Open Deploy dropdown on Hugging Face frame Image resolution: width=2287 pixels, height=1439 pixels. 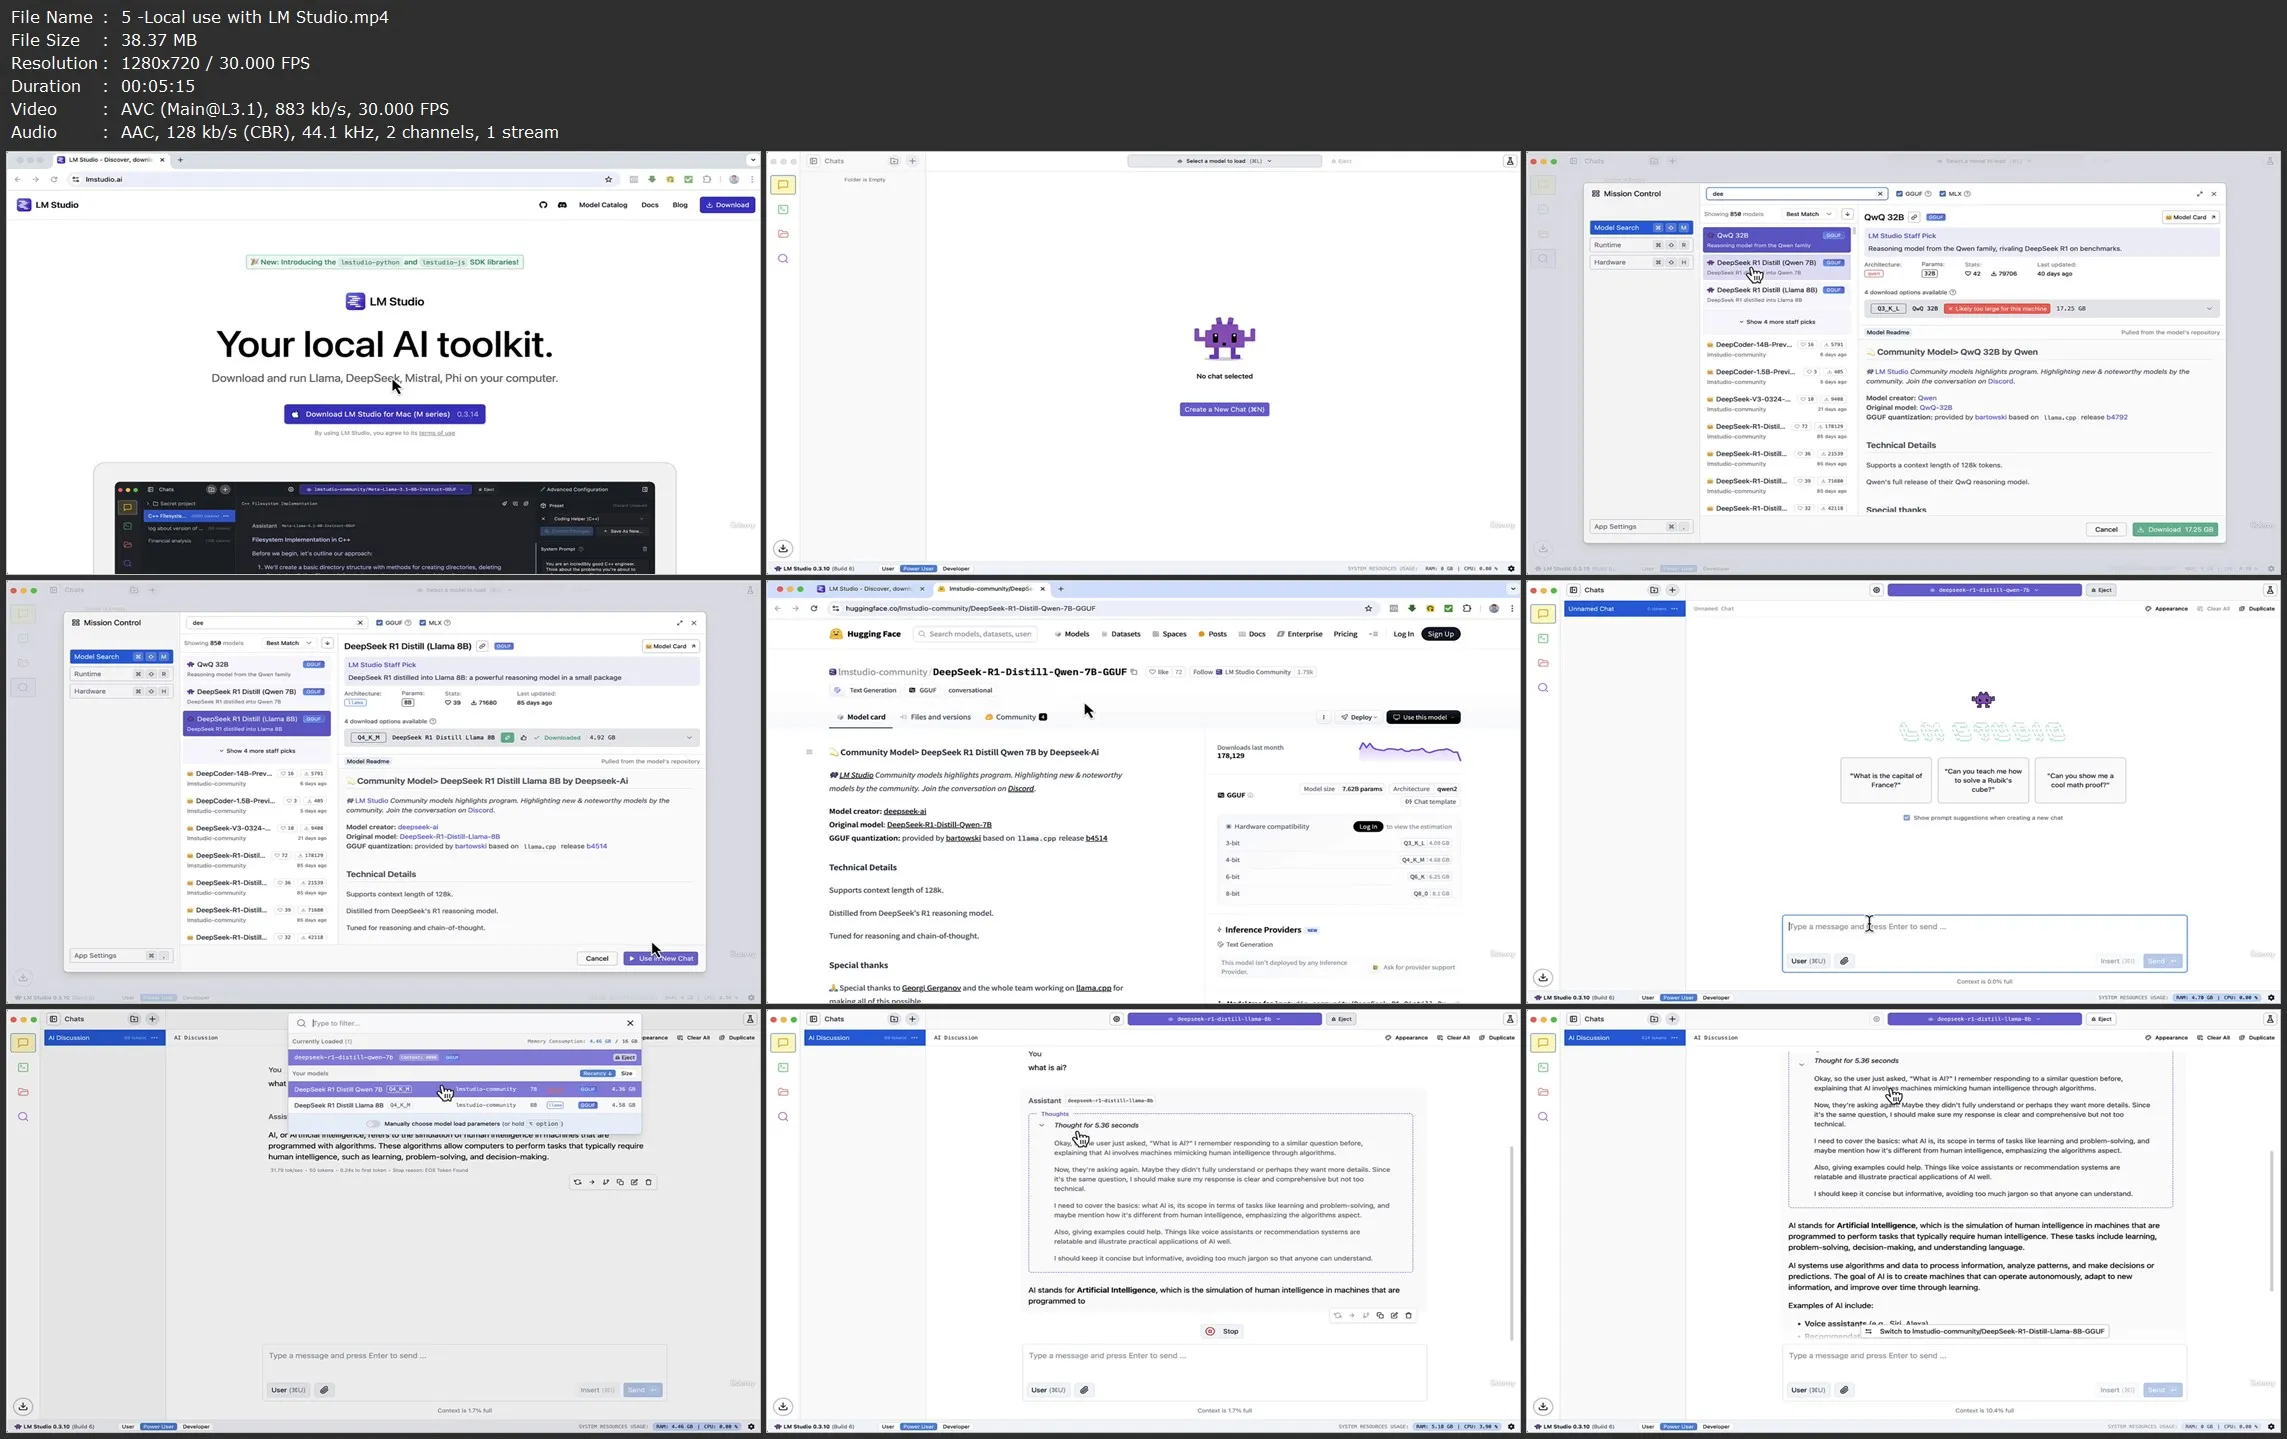[1359, 717]
